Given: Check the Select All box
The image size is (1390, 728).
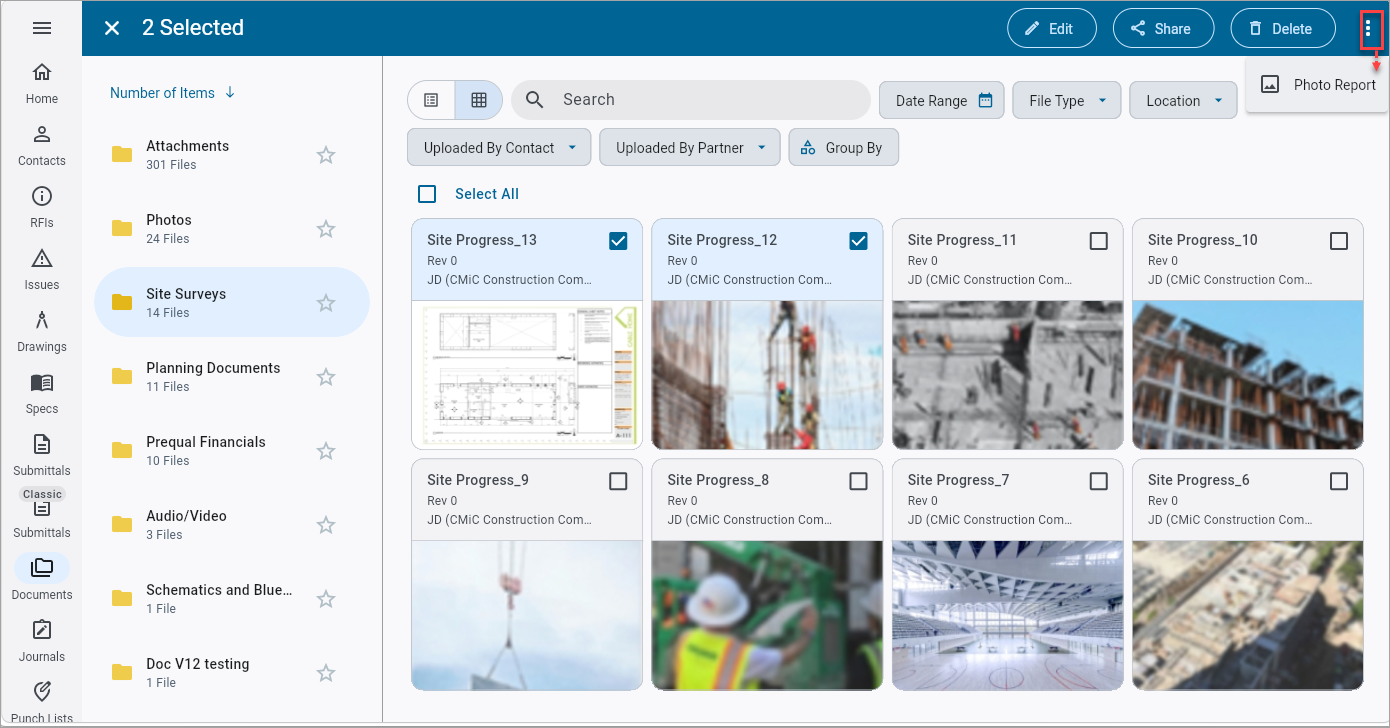Looking at the screenshot, I should [x=427, y=194].
